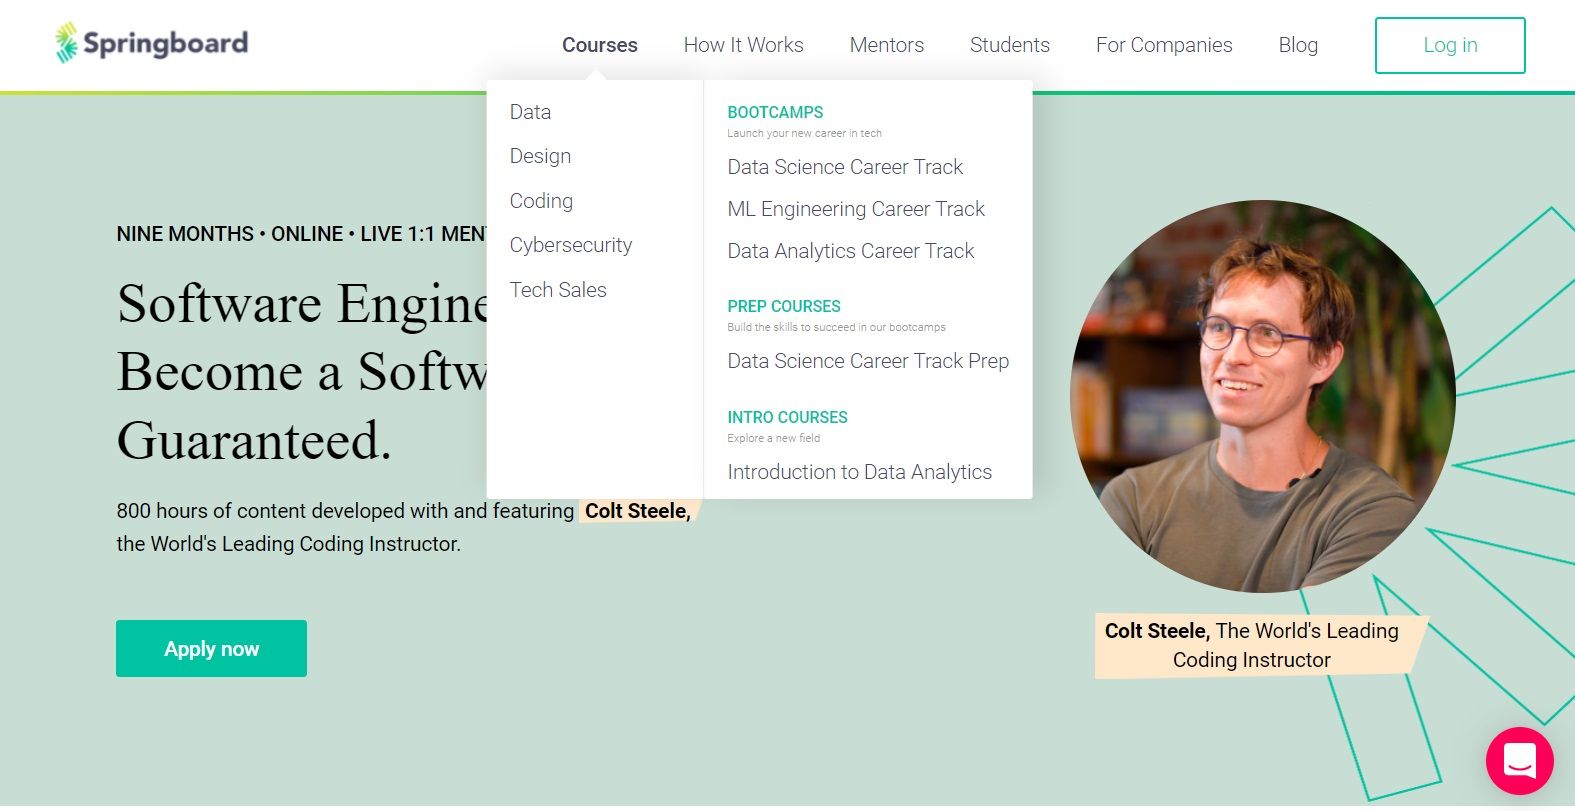The height and width of the screenshot is (811, 1575).
Task: Go to the Mentors page
Action: pos(886,45)
